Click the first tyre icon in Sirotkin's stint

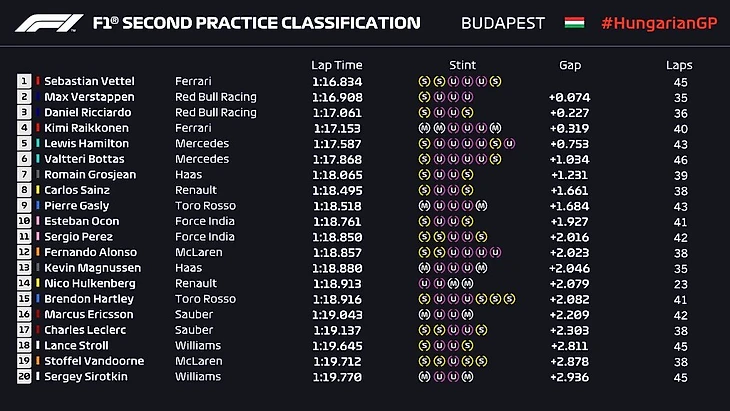(425, 377)
